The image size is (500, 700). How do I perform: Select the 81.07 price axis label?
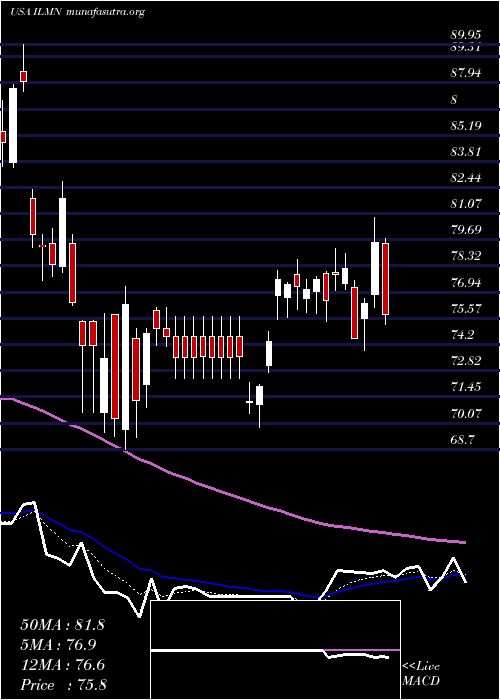pyautogui.click(x=467, y=204)
